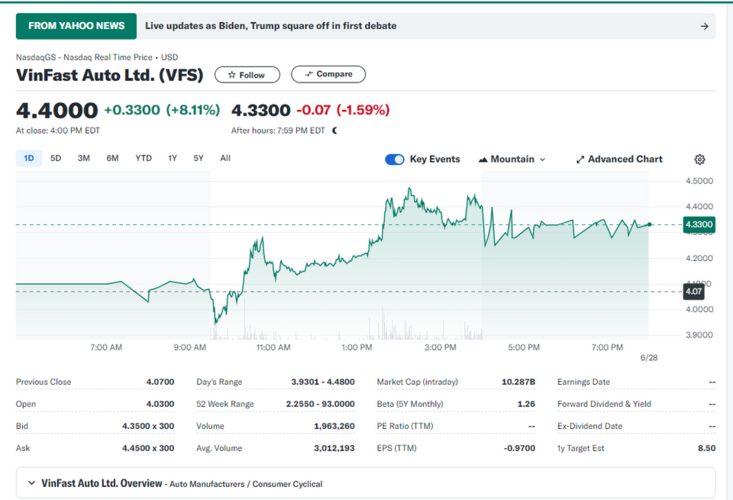This screenshot has width=733, height=500.
Task: Click the compare arrows icon
Action: click(x=309, y=74)
